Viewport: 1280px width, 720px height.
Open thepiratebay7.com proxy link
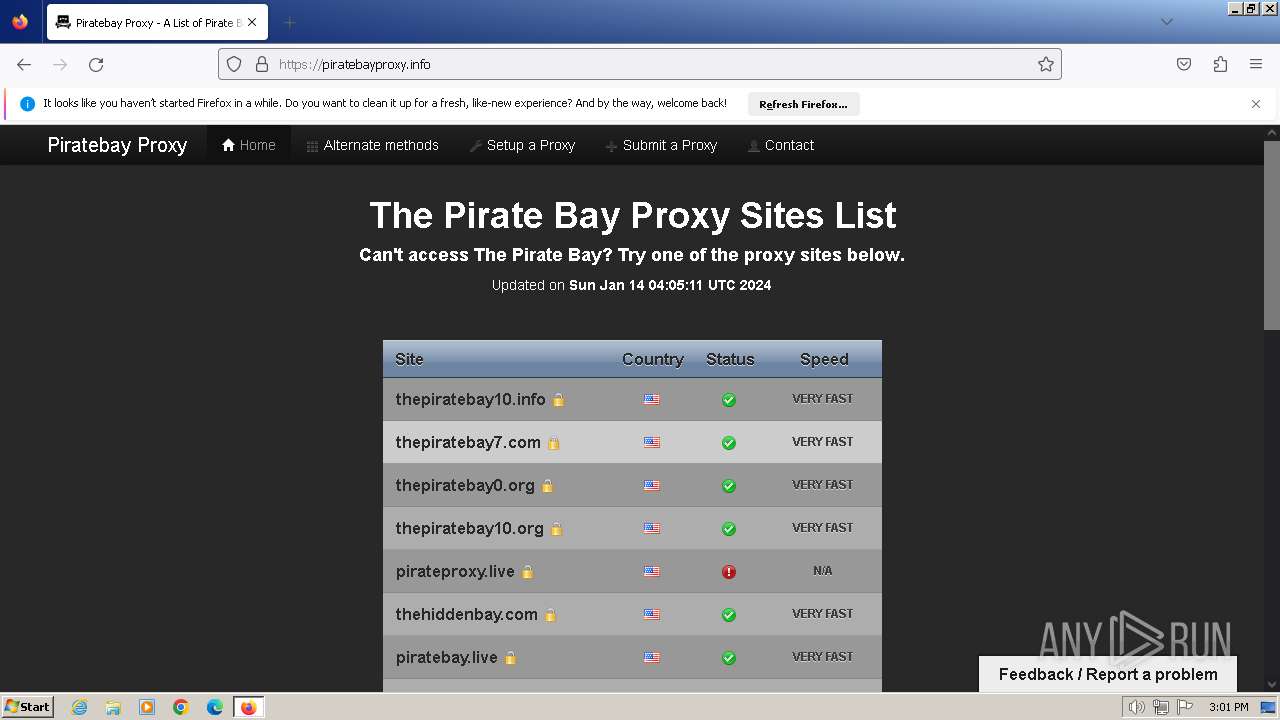coord(468,442)
